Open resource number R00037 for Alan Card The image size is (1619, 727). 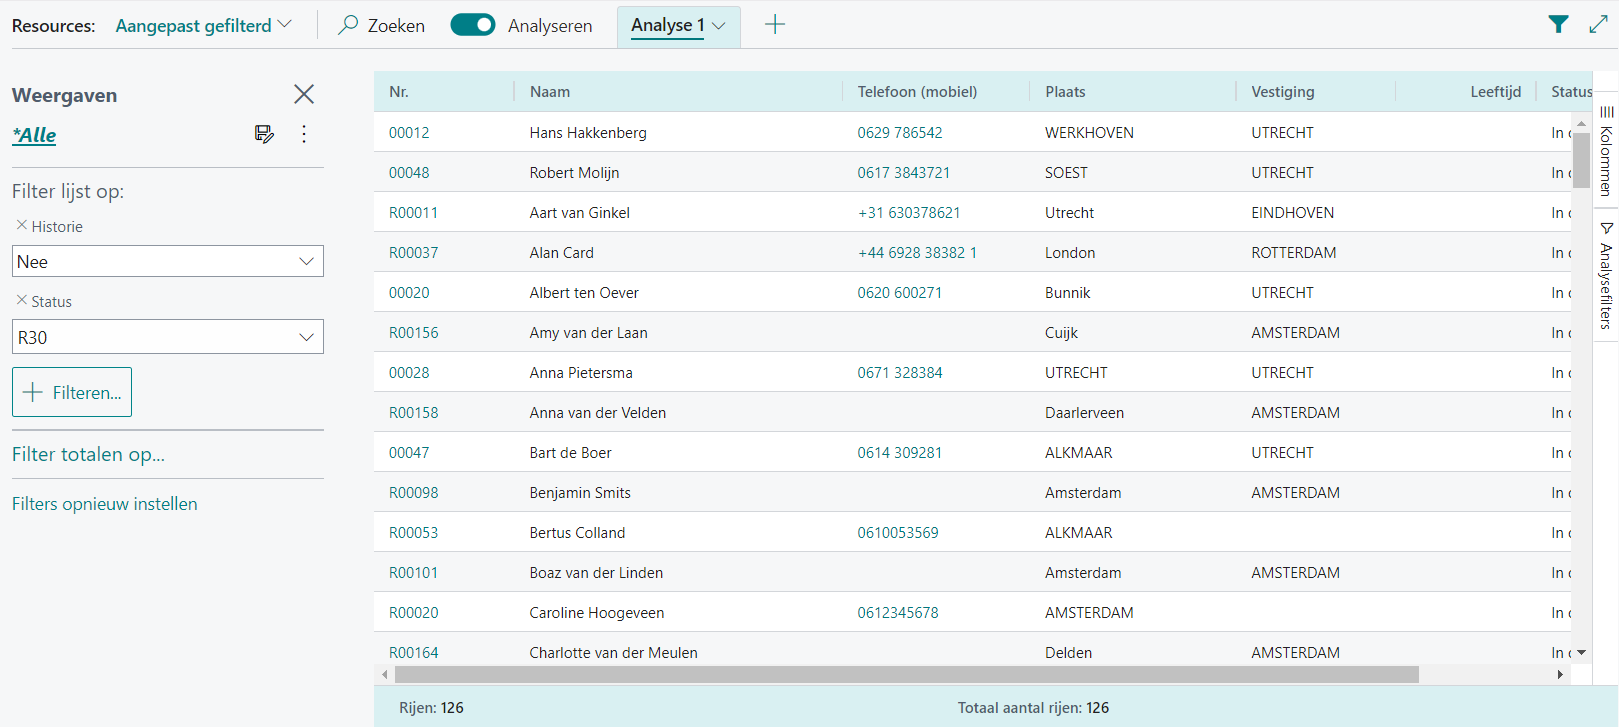413,253
